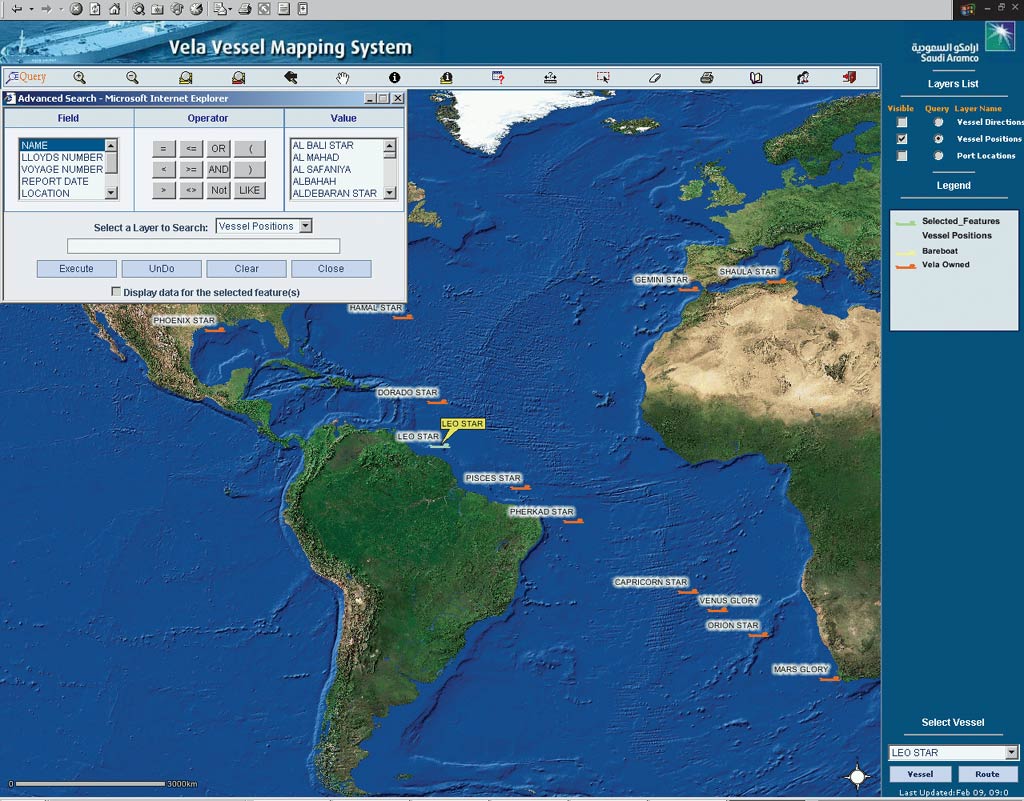
Task: Click the LIKE operator button
Action: pos(249,190)
